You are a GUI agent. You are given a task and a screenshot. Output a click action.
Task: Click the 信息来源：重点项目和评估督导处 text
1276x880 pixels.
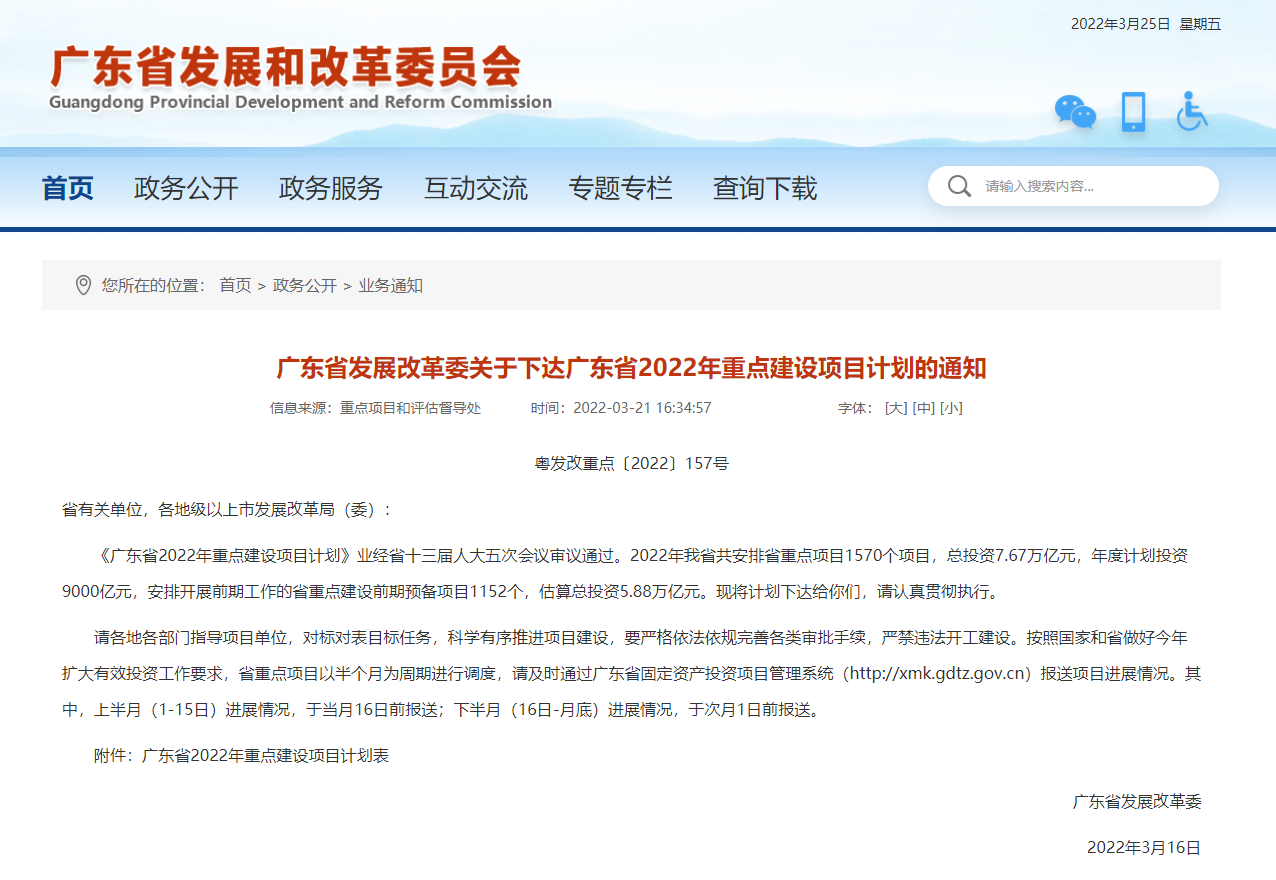[375, 408]
